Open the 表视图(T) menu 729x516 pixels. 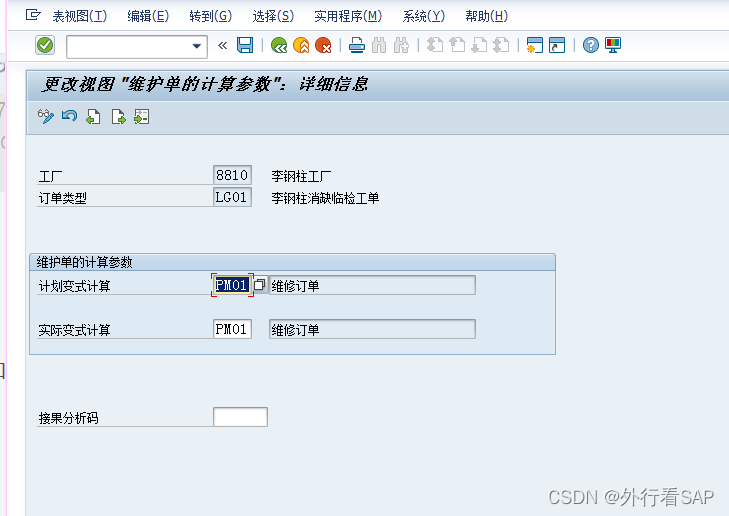point(80,16)
